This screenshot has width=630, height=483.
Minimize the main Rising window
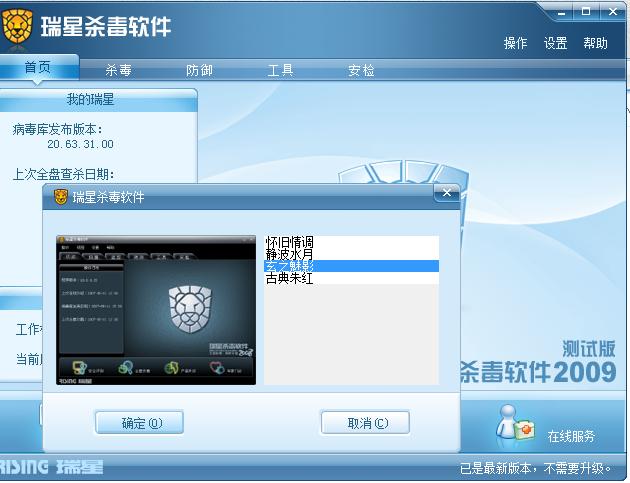(562, 12)
